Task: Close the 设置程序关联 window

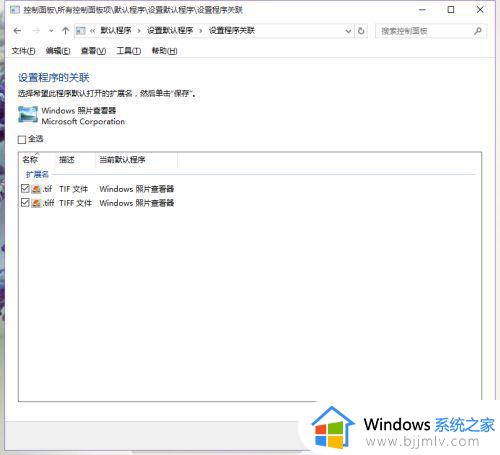Action: (x=480, y=10)
